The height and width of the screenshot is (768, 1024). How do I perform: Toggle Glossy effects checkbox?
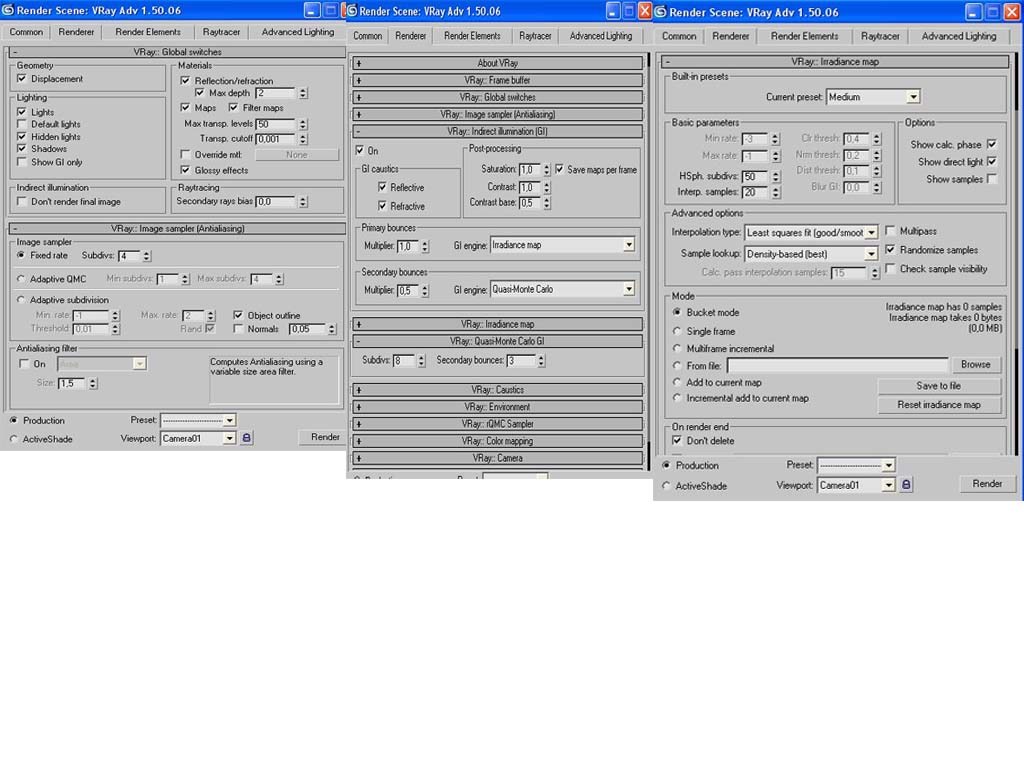[185, 170]
